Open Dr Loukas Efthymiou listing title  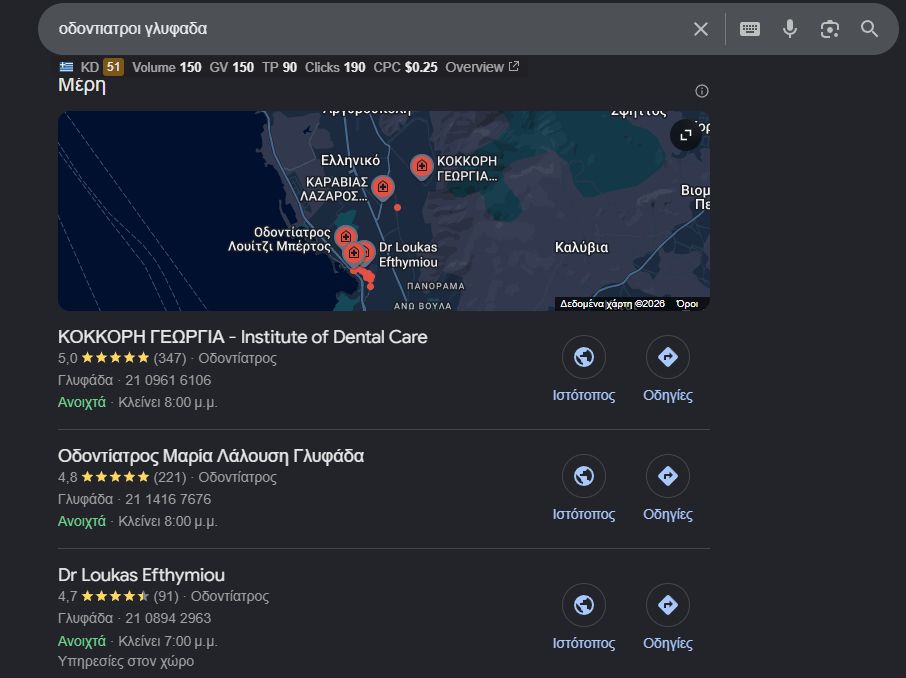pyautogui.click(x=142, y=575)
